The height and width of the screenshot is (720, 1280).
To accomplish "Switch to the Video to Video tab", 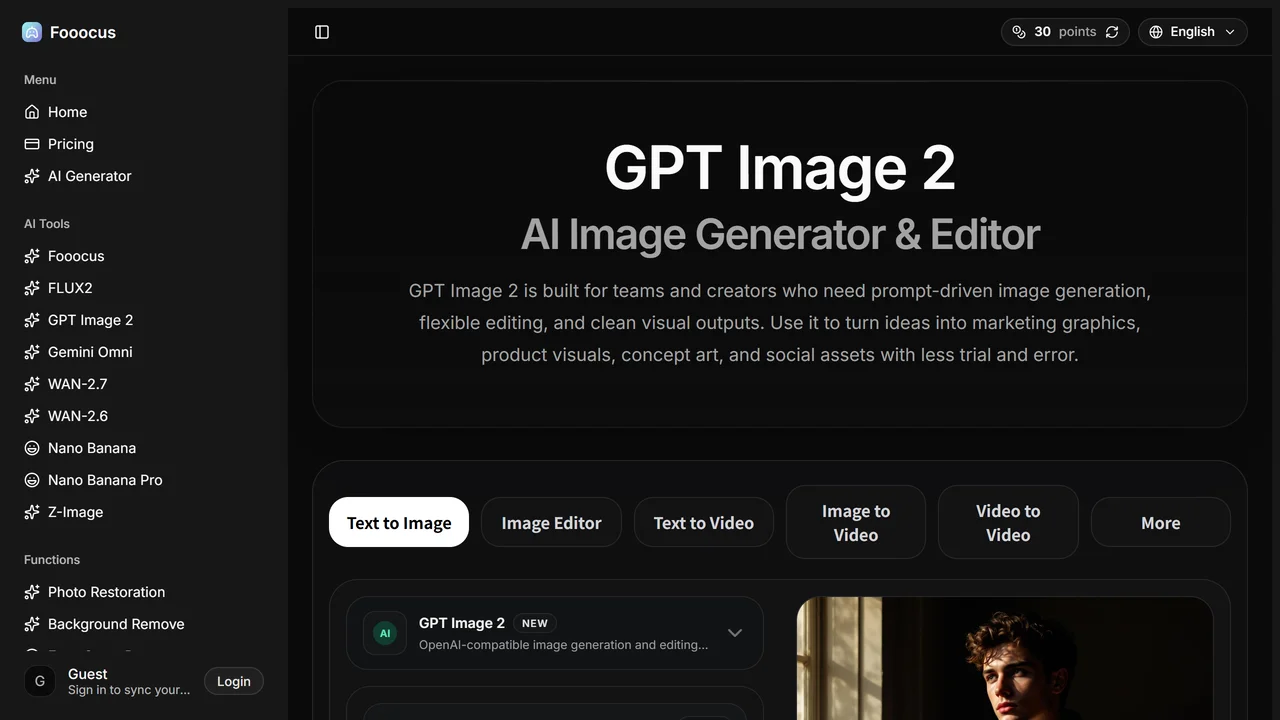I will tap(1008, 522).
